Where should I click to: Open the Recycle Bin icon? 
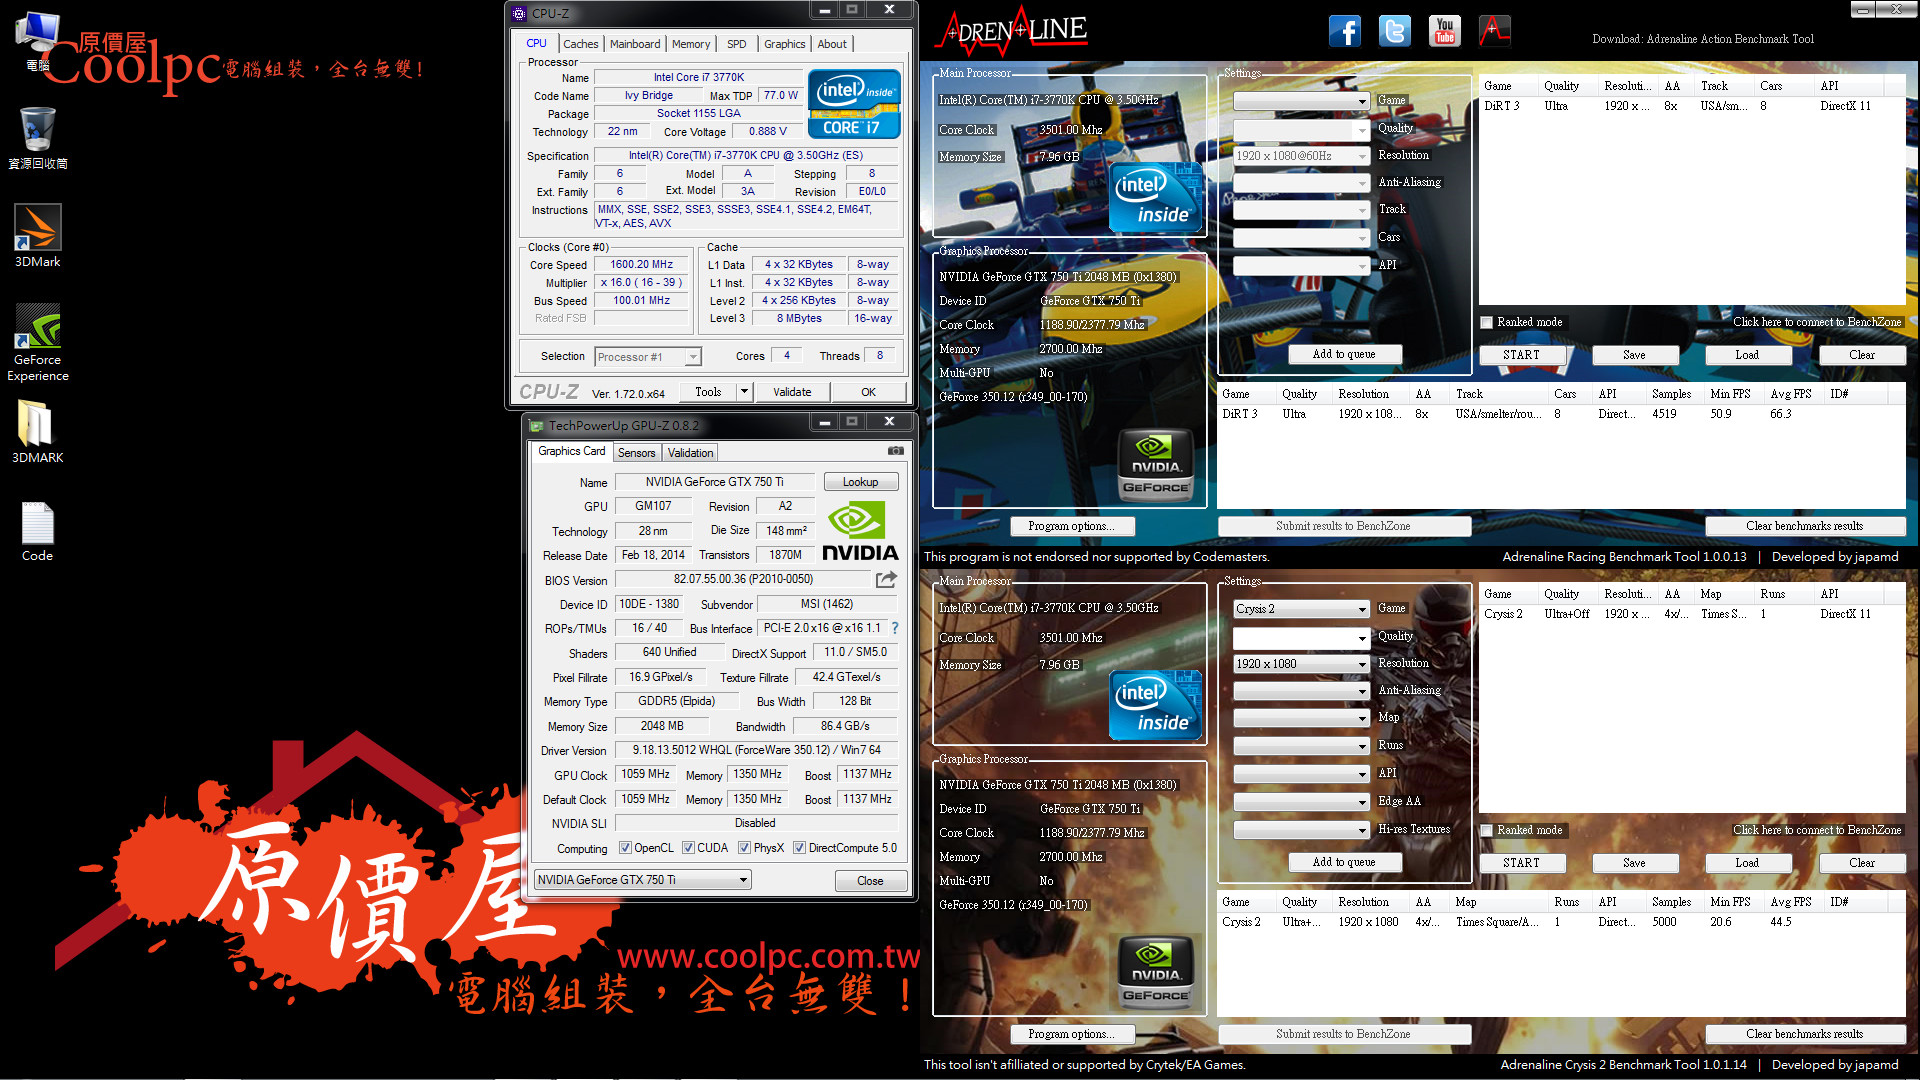(38, 138)
